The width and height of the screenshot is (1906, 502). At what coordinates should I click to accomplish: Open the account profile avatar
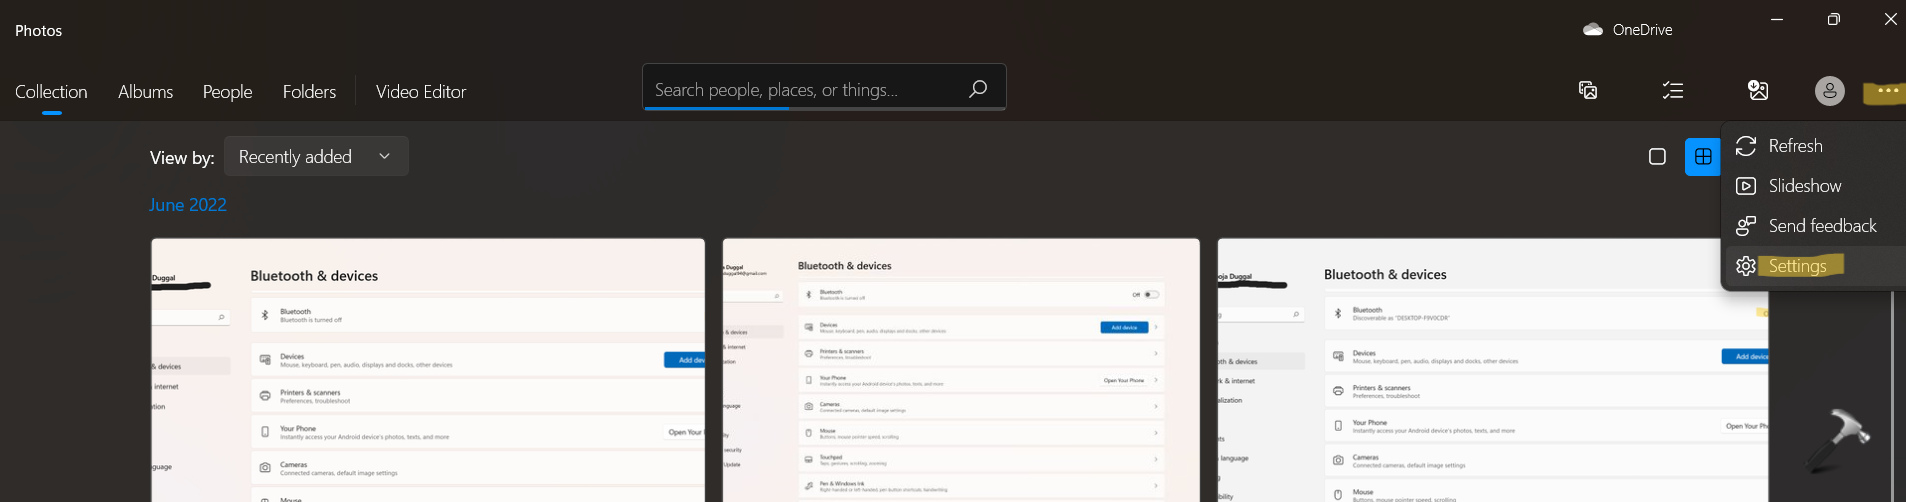(x=1829, y=91)
